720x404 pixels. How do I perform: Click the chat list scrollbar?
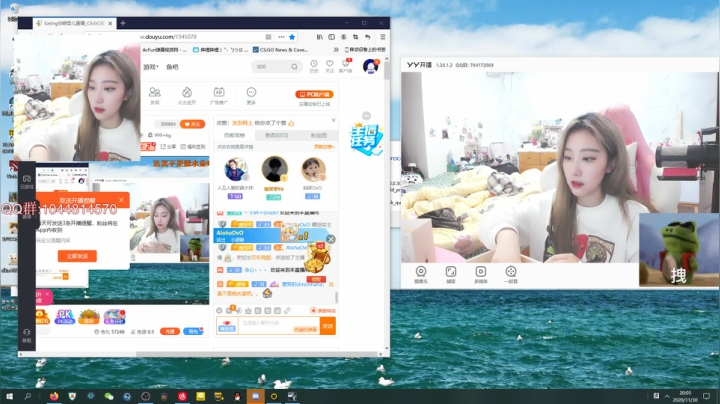(337, 297)
